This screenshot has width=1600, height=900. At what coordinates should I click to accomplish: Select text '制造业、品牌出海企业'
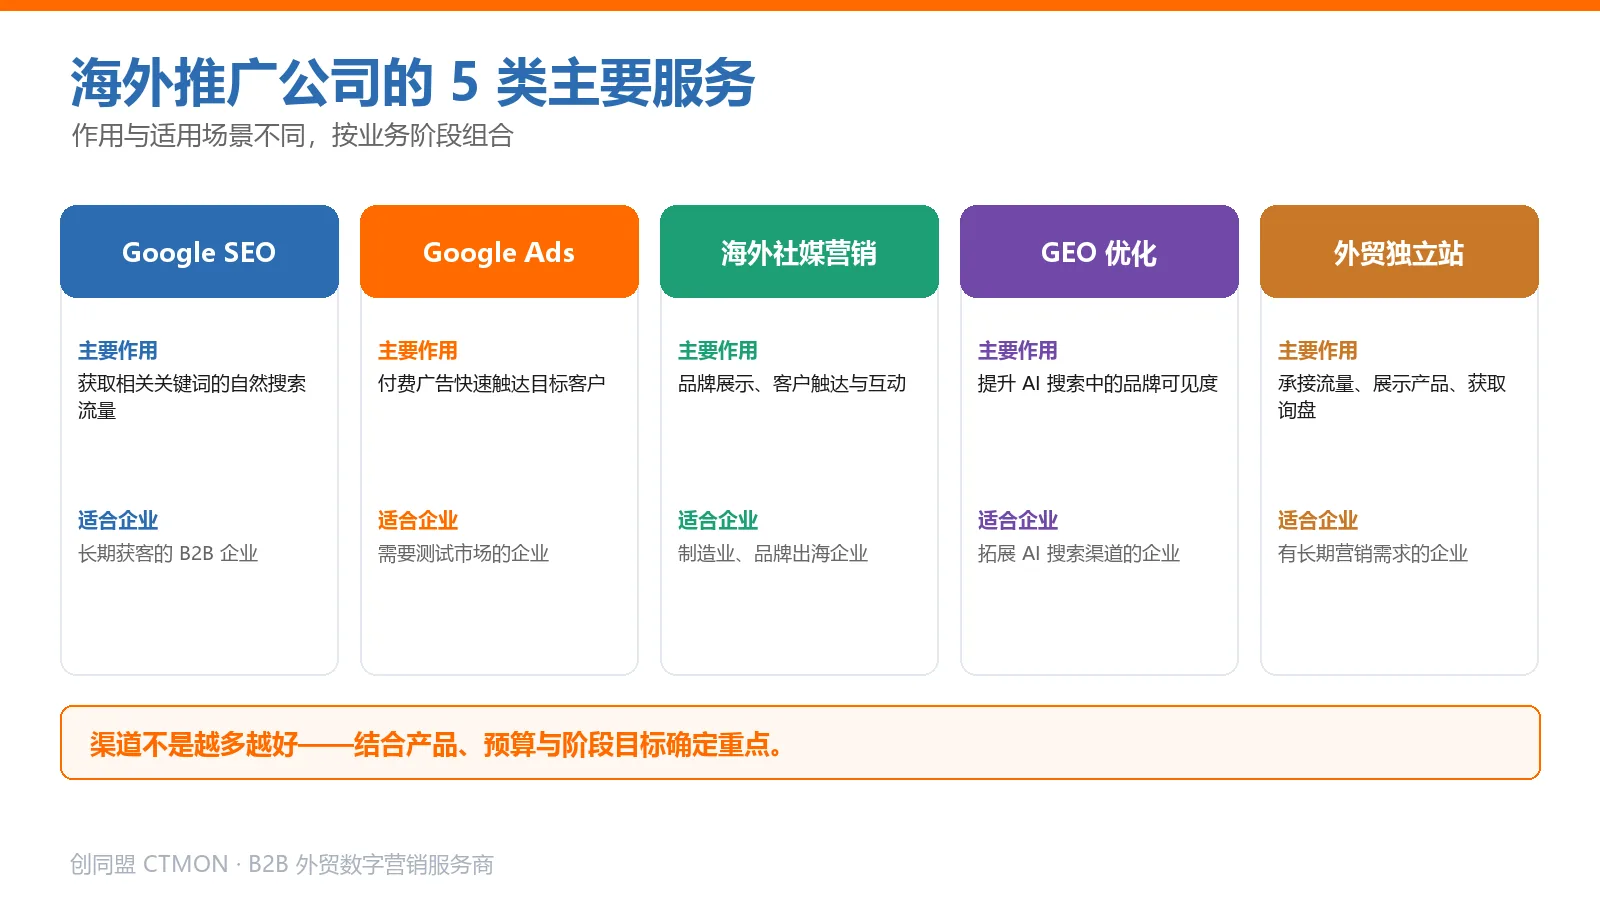pos(773,554)
